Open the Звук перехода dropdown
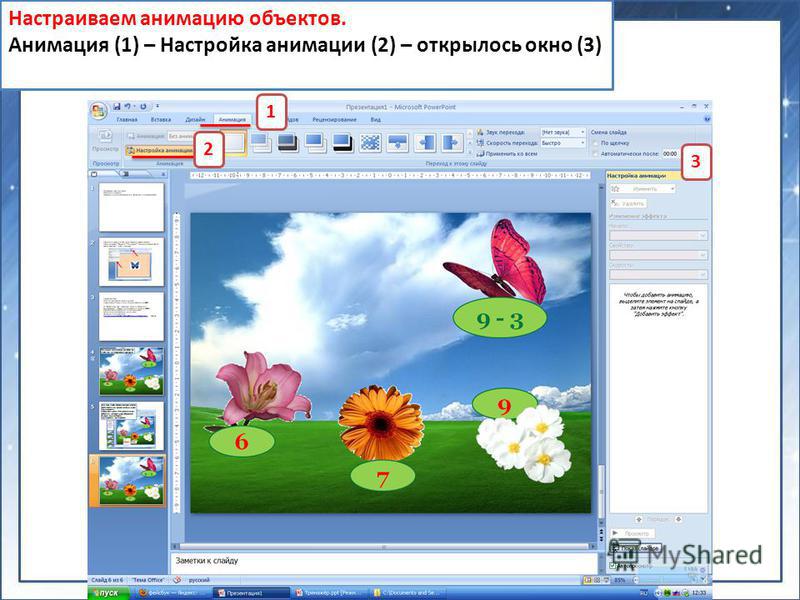800x600 pixels. tap(563, 132)
